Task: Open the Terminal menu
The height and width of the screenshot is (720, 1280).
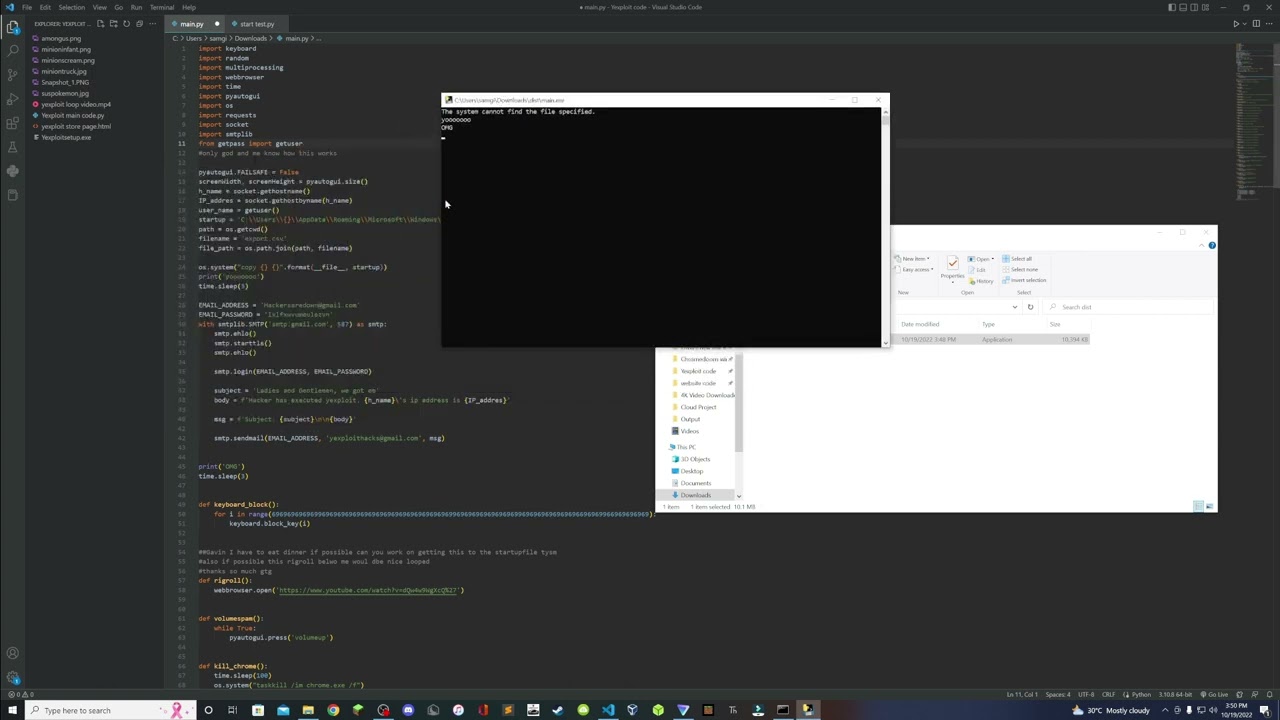Action: [162, 7]
